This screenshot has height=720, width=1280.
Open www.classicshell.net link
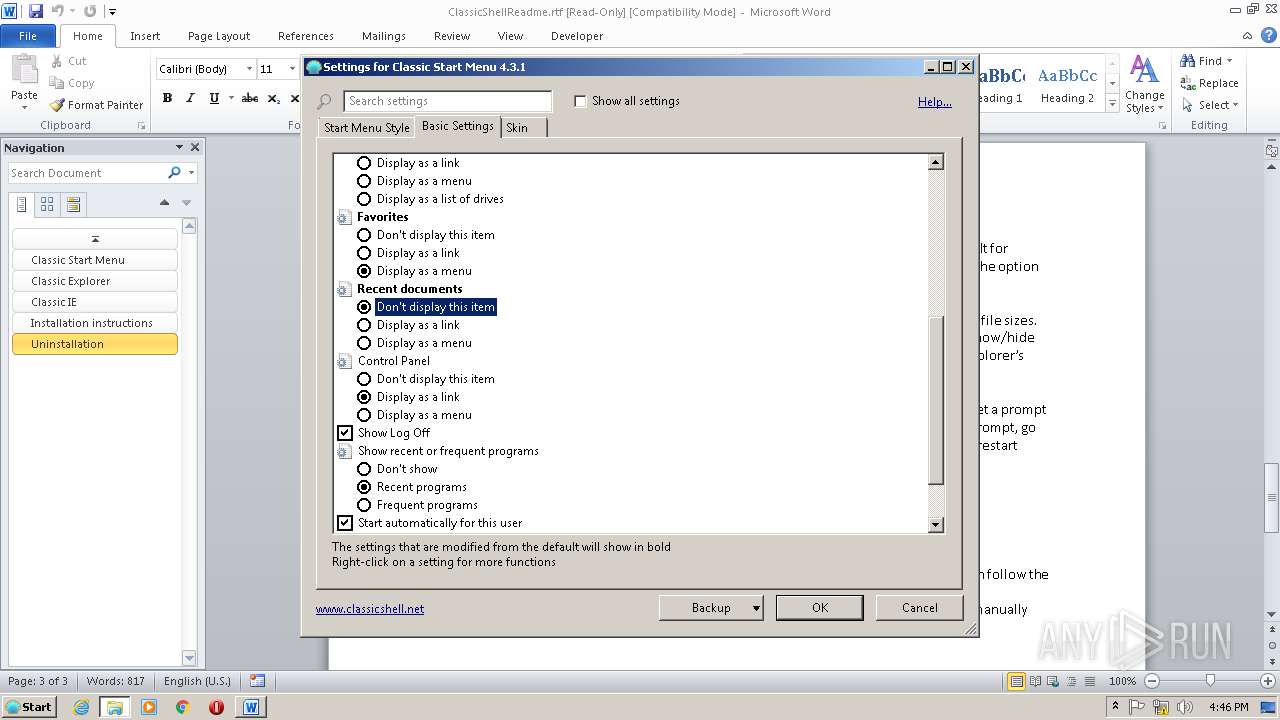[x=370, y=609]
